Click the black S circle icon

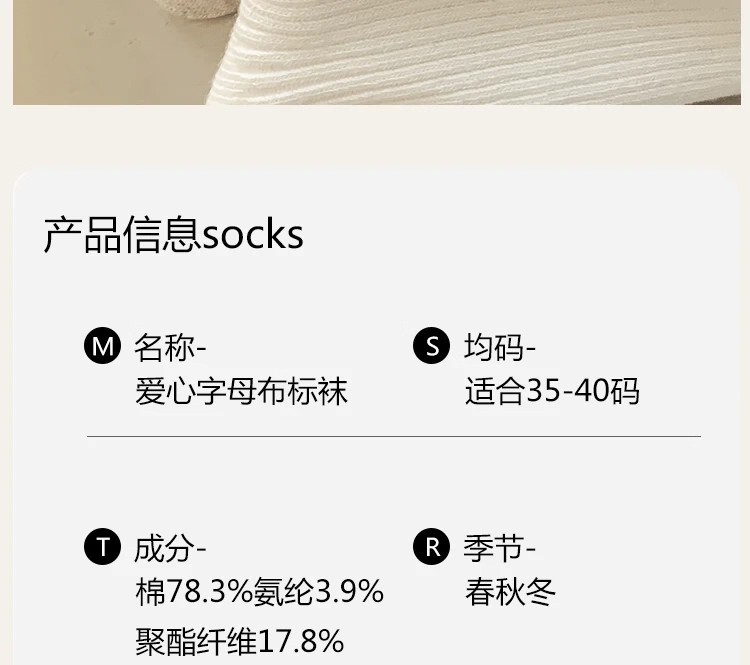point(432,347)
